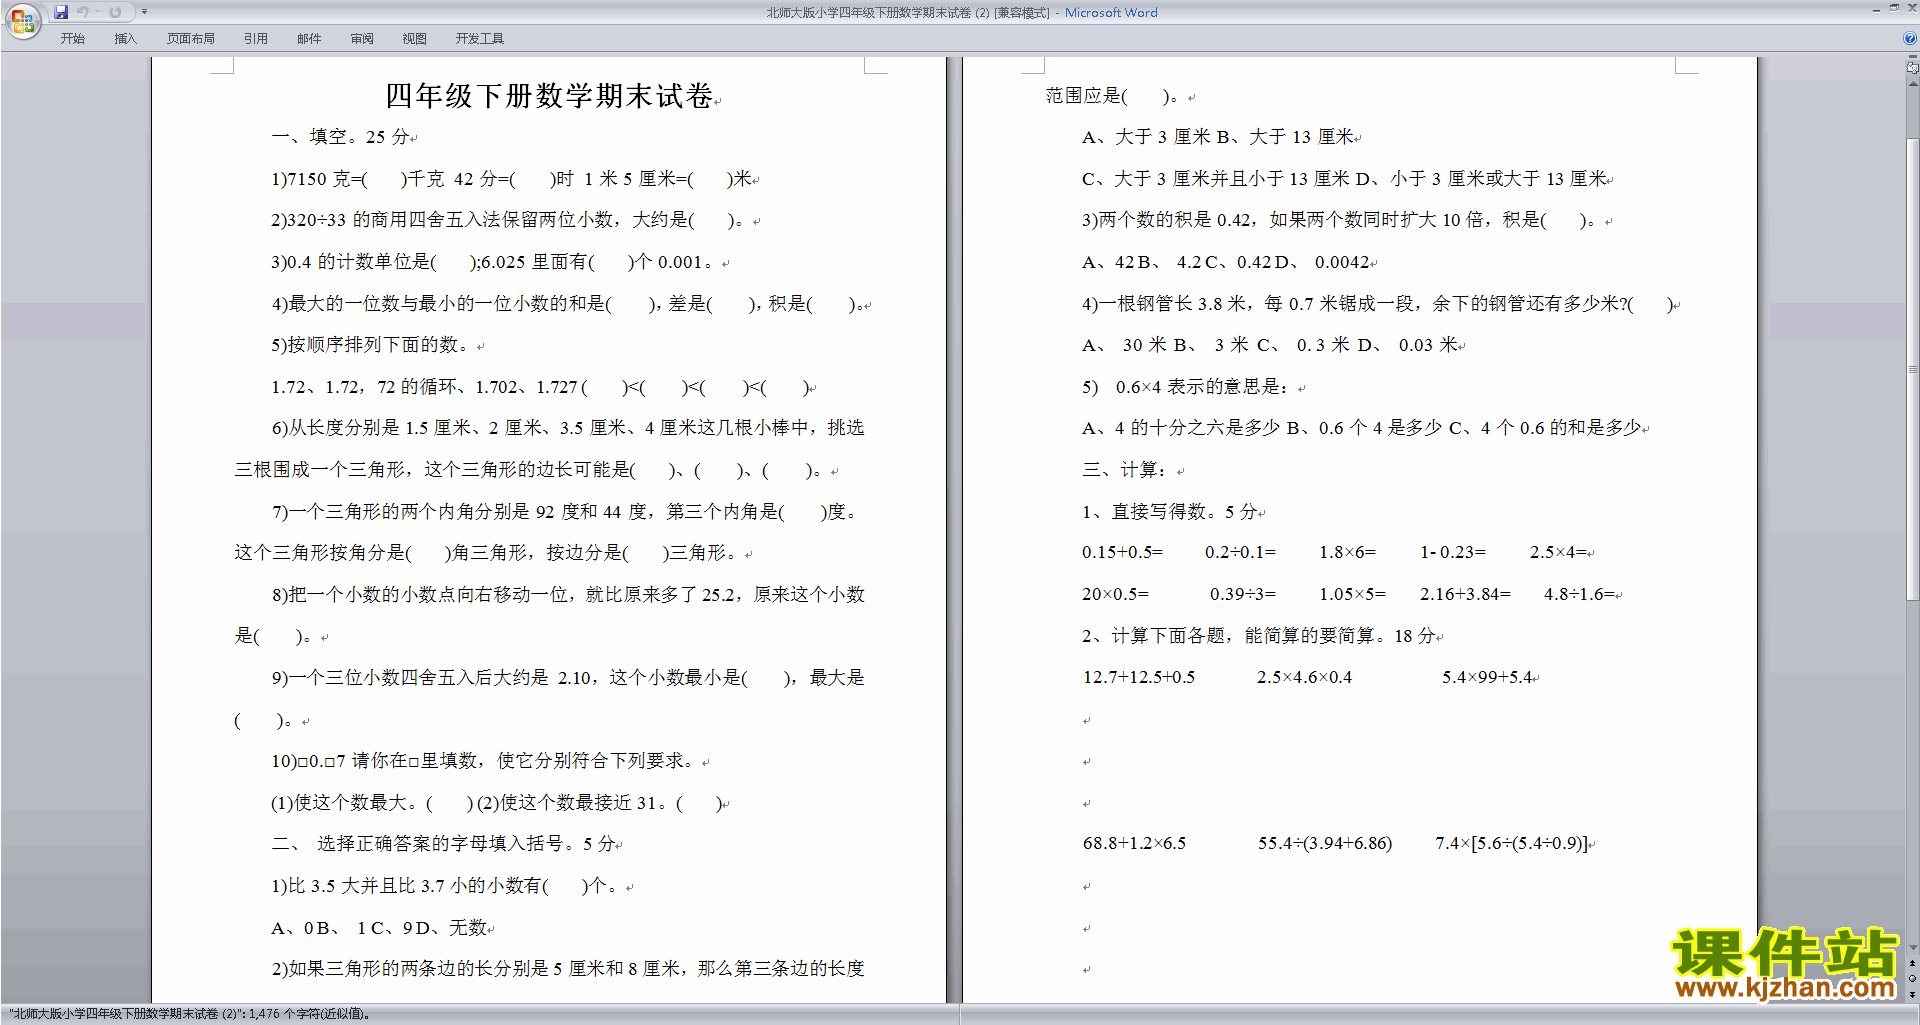The width and height of the screenshot is (1920, 1025).
Task: Click the title 四年级下册数学期末试卷
Action: tap(549, 96)
